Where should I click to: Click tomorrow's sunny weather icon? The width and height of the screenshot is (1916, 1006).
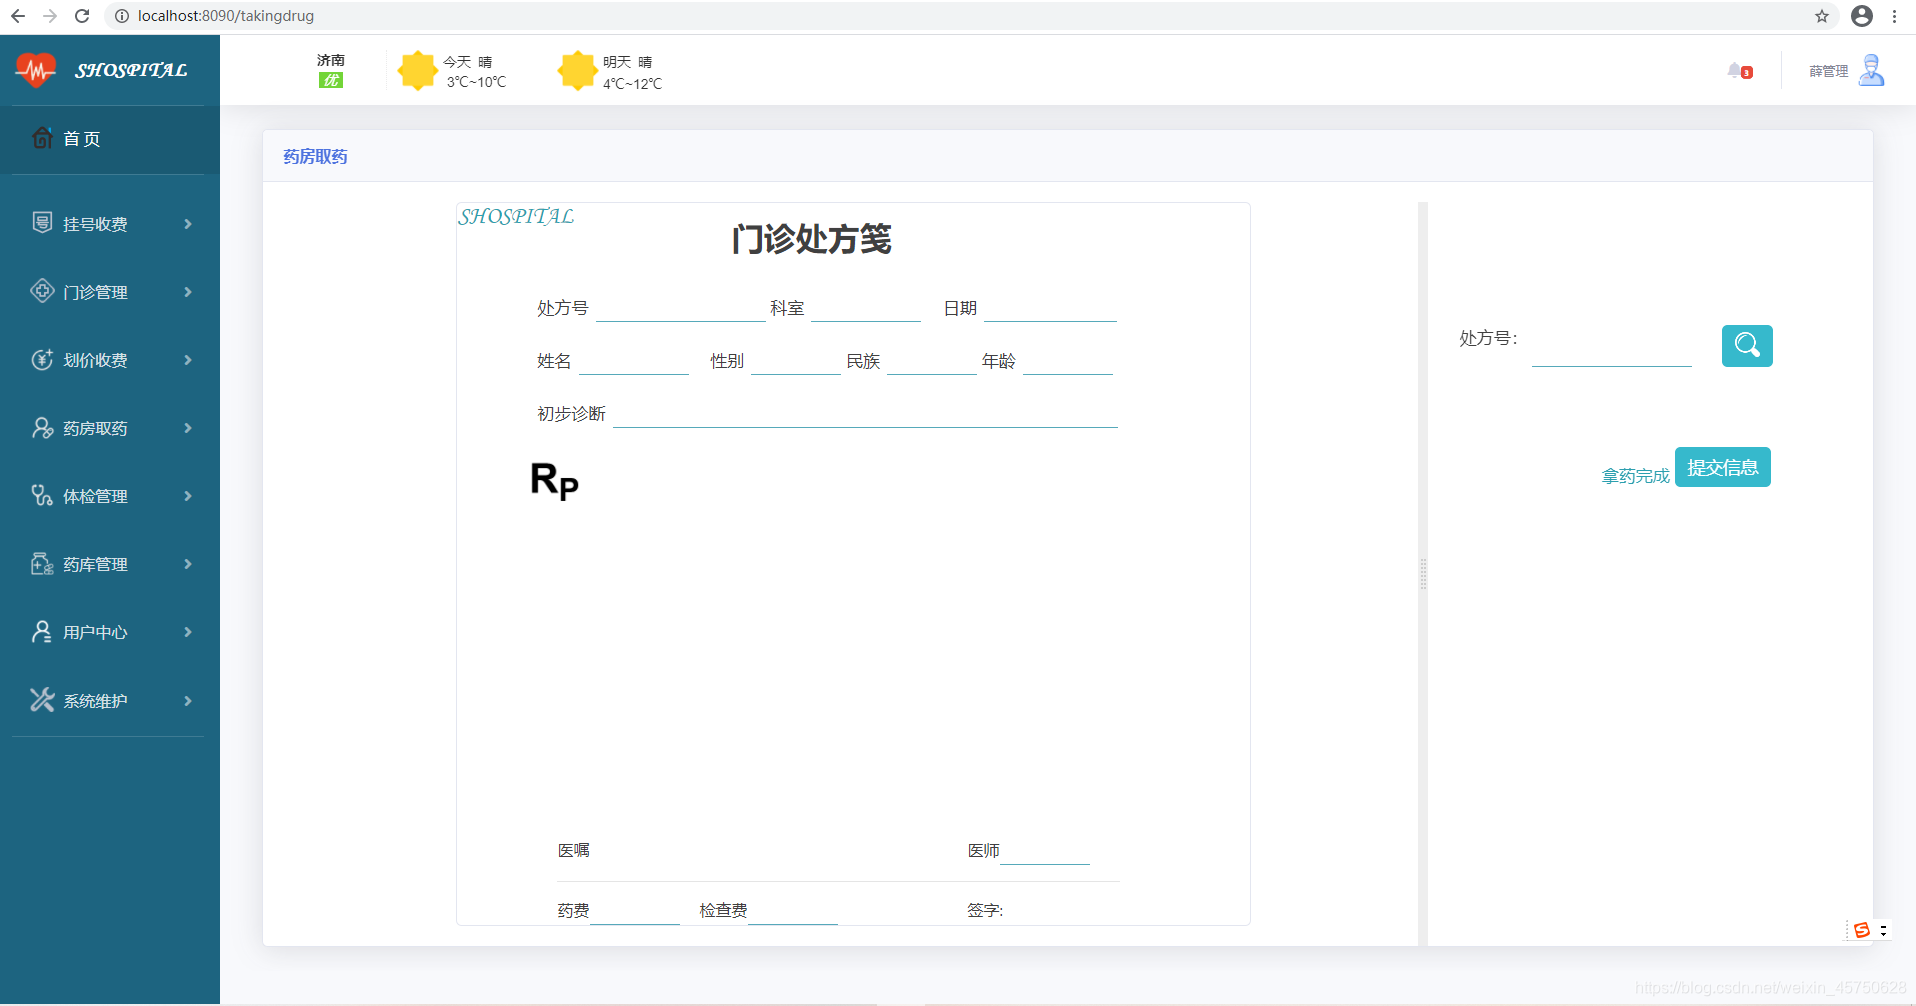577,71
